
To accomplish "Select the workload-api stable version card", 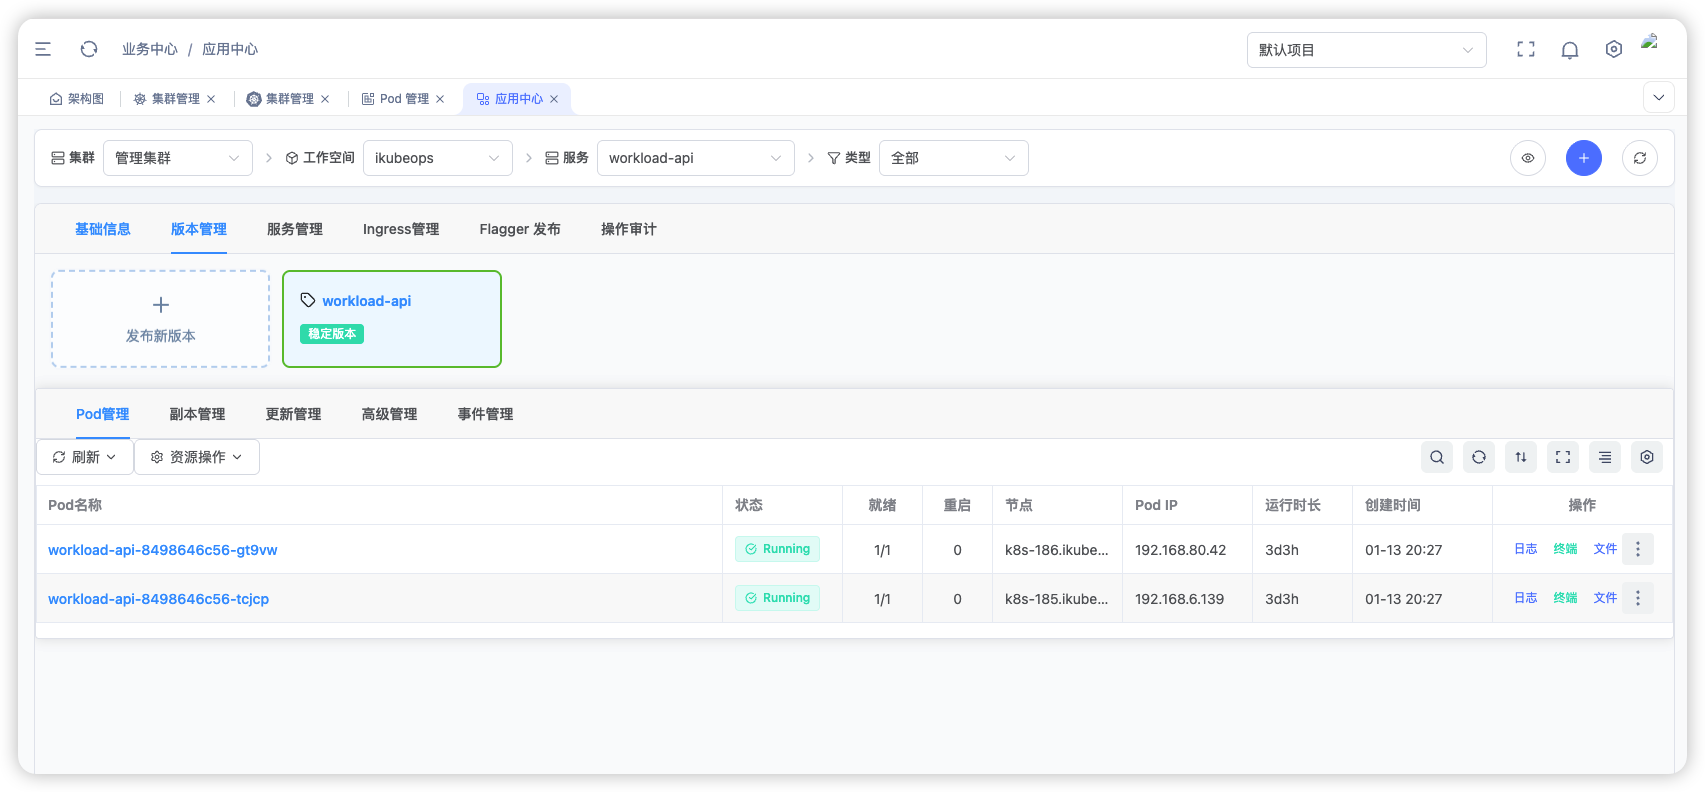I will [x=391, y=319].
